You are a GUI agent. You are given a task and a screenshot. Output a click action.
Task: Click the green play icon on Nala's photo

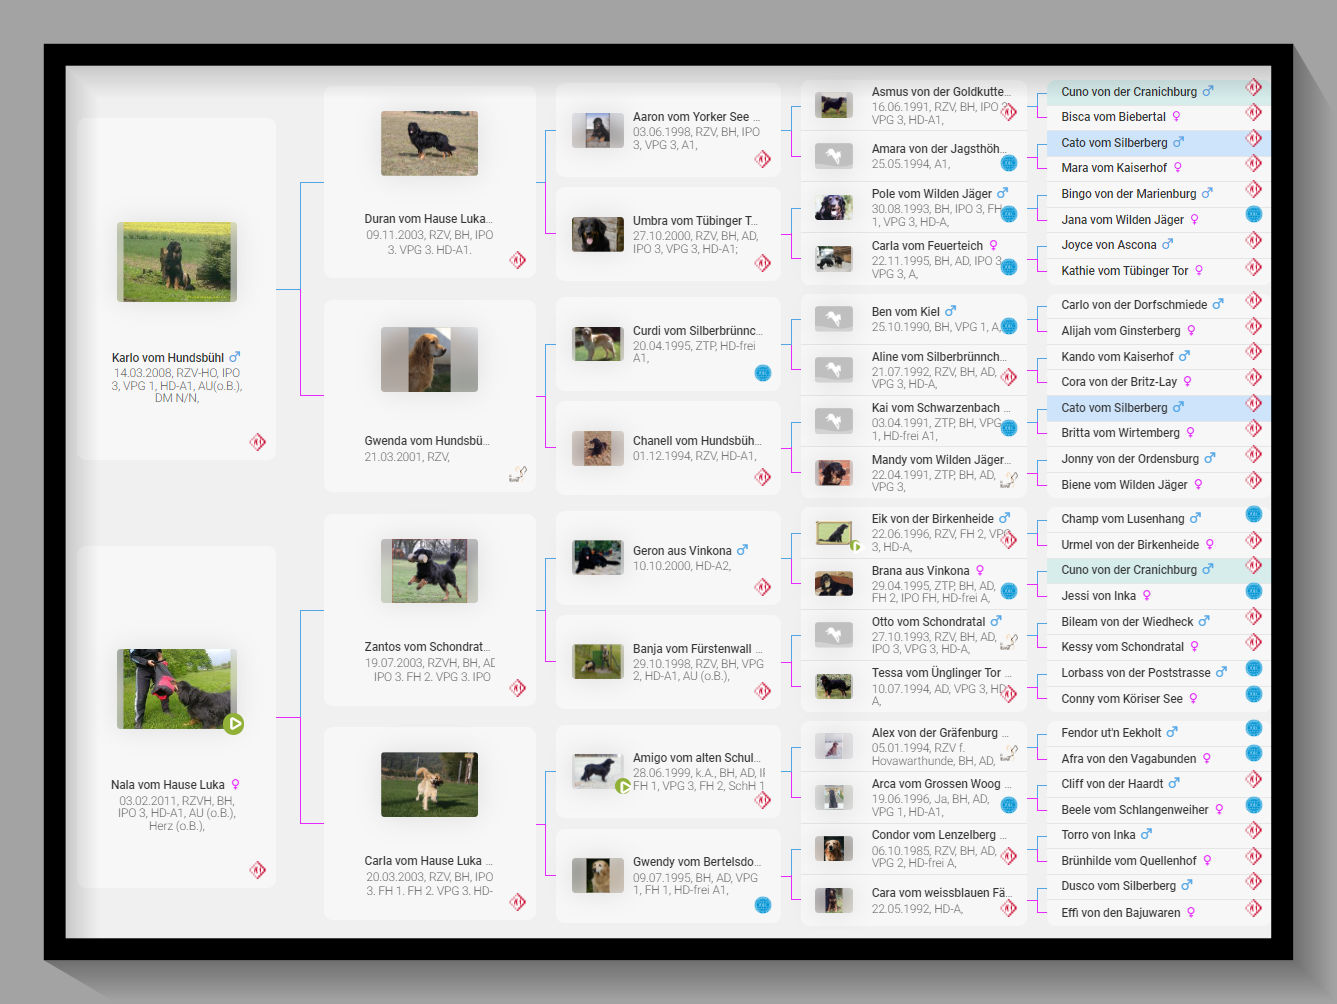pos(234,723)
